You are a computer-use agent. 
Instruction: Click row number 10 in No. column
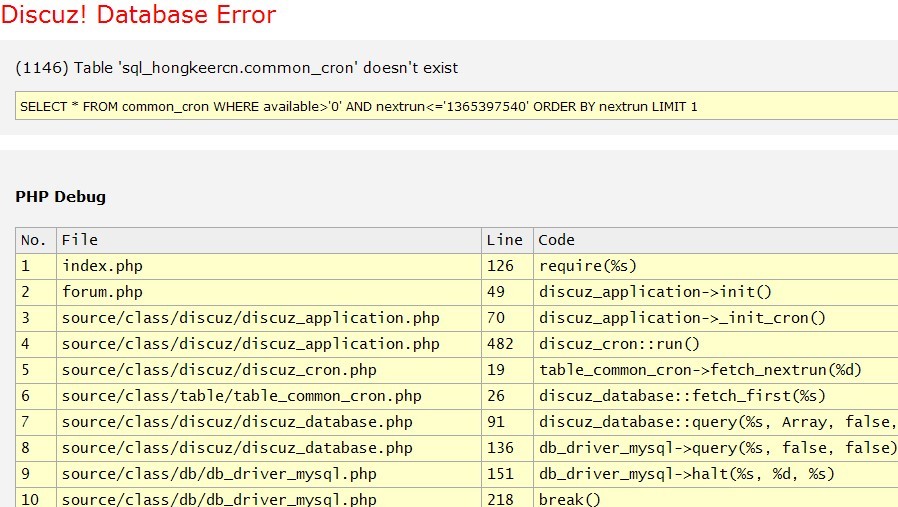pos(30,500)
